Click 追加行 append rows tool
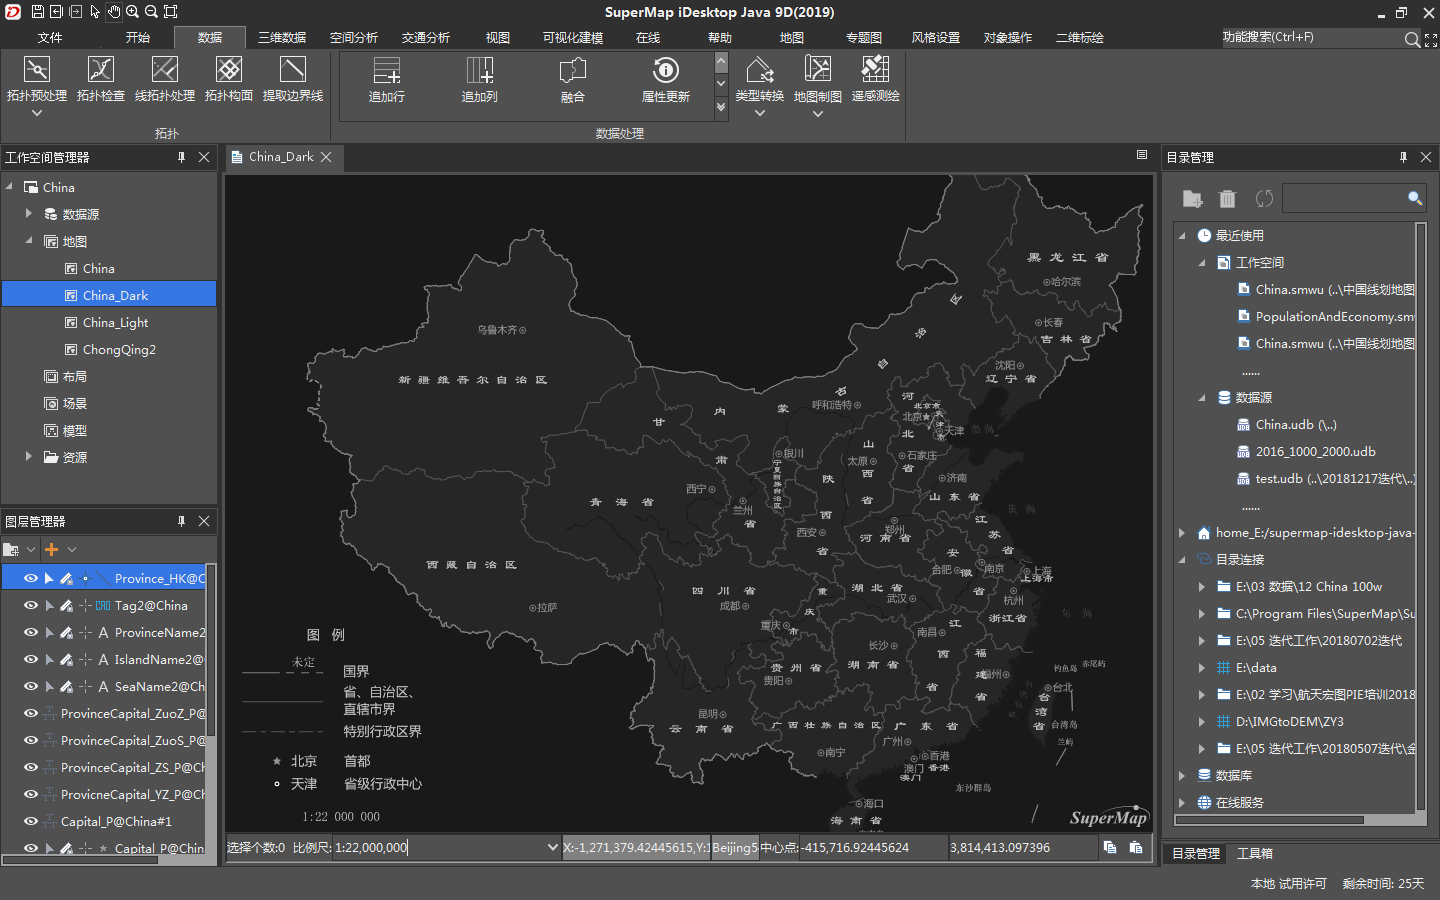This screenshot has height=900, width=1440. coord(387,80)
